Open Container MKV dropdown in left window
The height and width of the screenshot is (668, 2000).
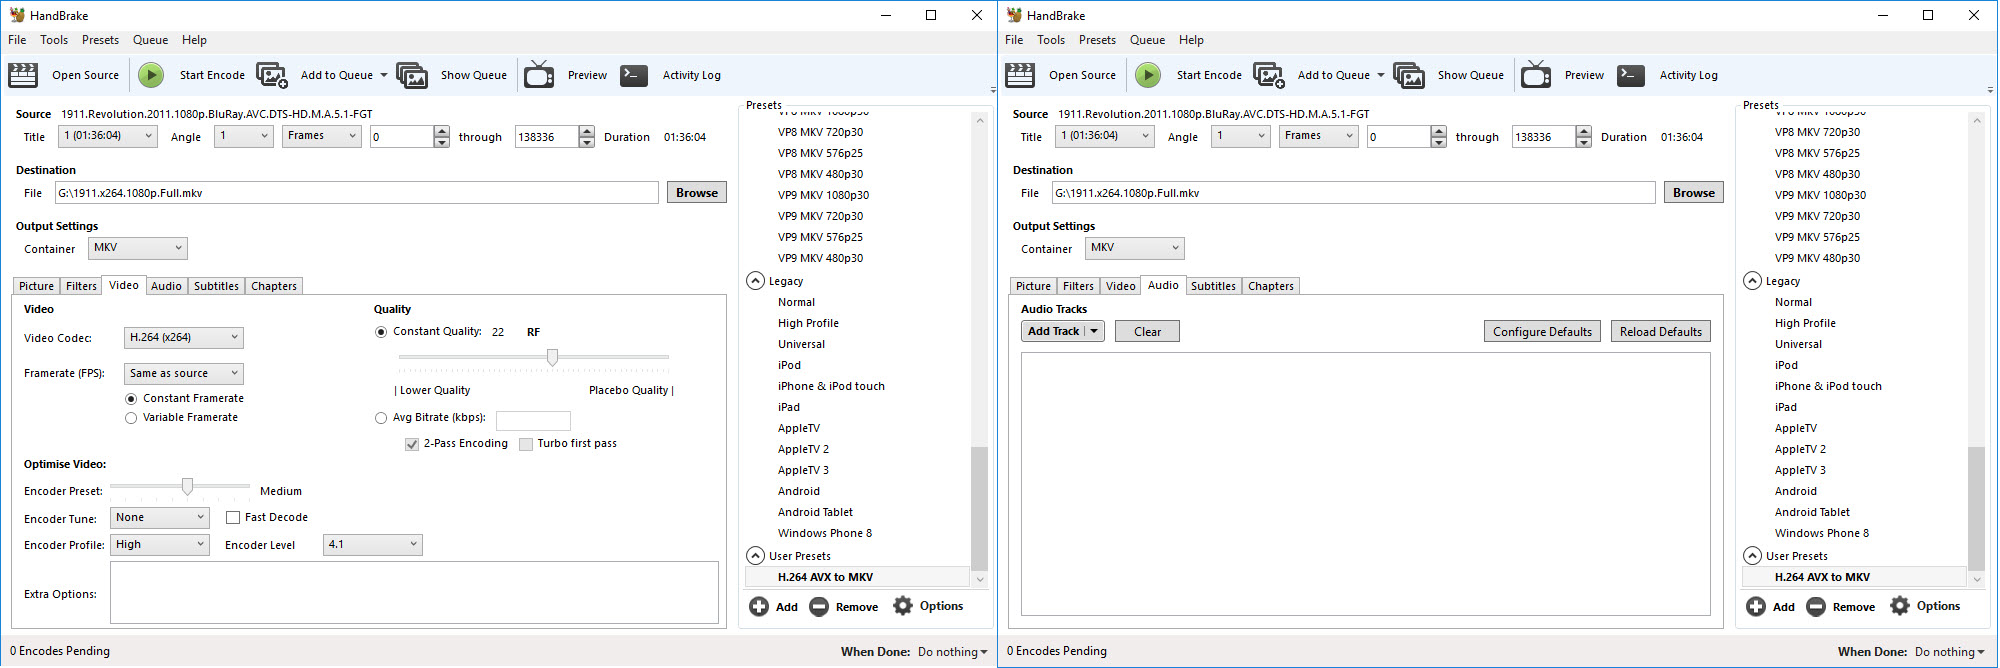(x=138, y=248)
